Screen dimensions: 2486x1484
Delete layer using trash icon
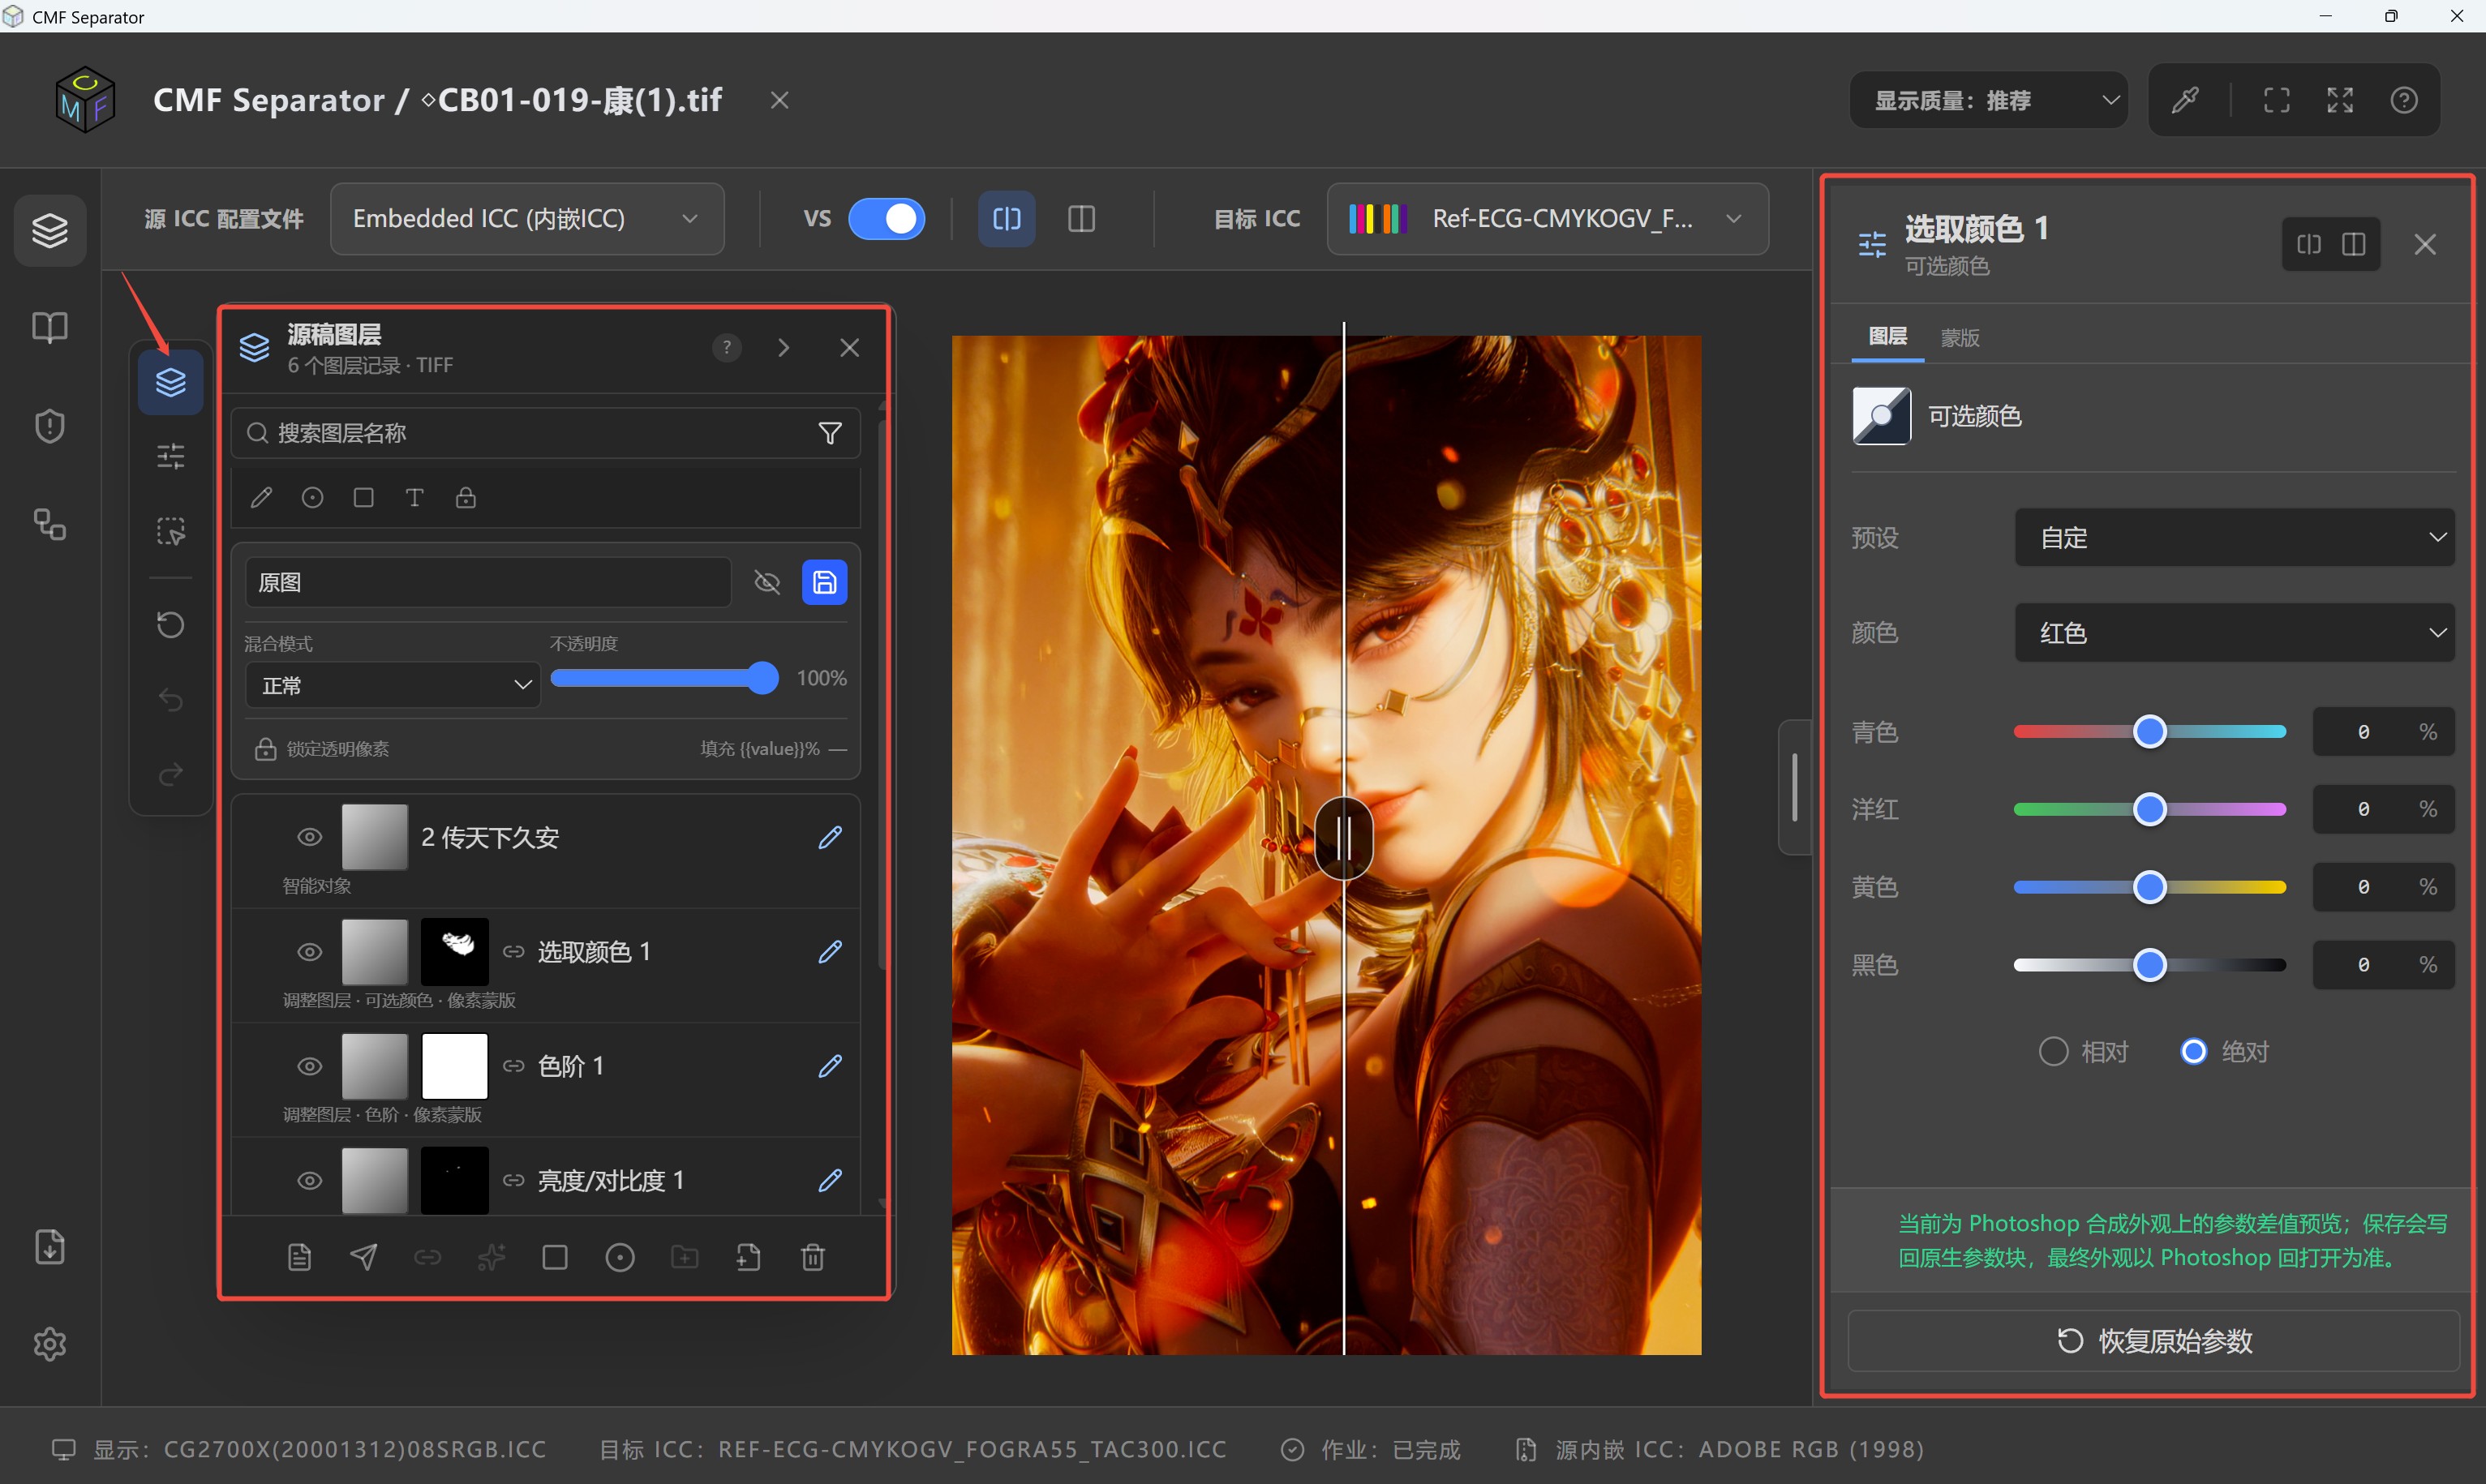click(813, 1257)
